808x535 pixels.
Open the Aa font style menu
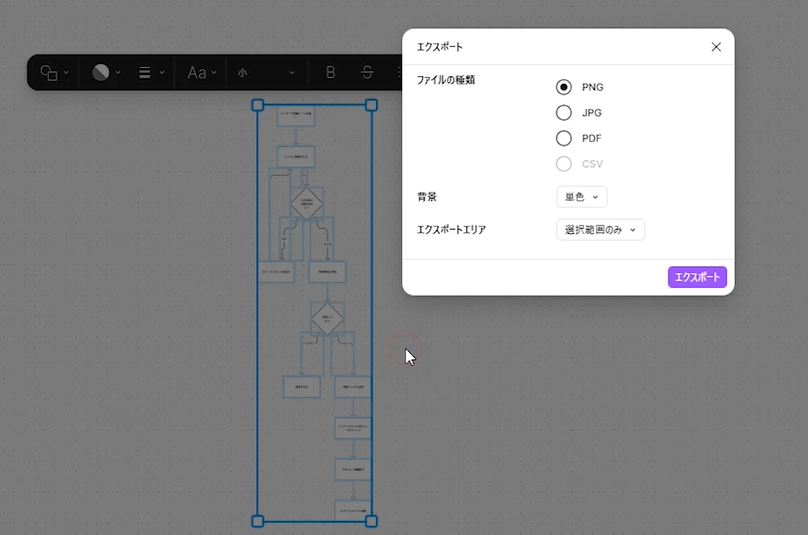point(201,72)
